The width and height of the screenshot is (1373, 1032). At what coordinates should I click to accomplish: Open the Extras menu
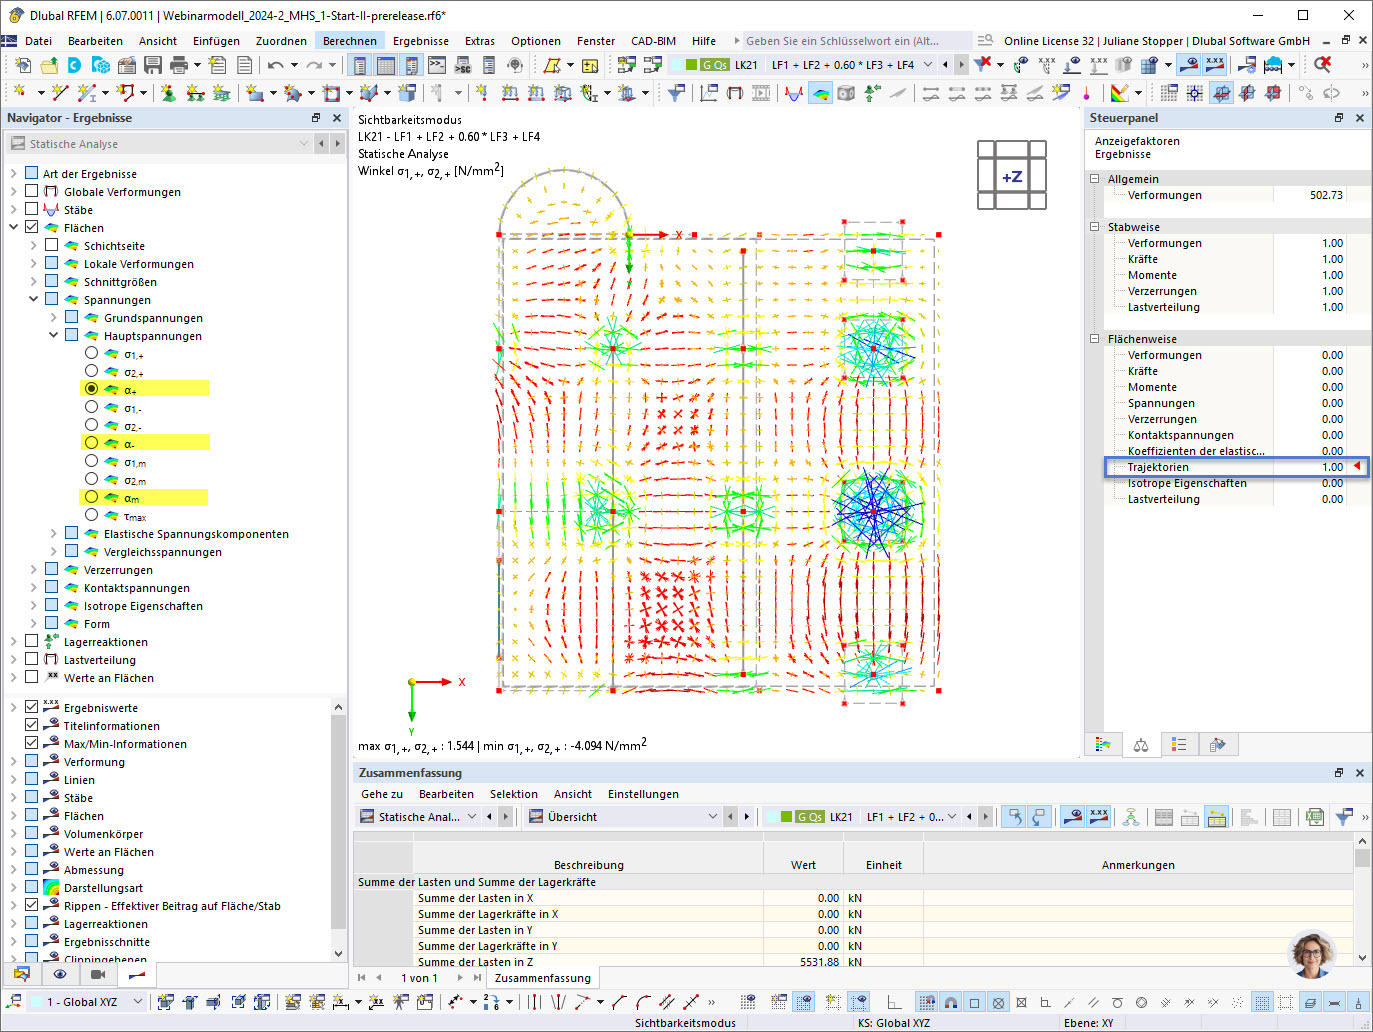click(x=480, y=41)
